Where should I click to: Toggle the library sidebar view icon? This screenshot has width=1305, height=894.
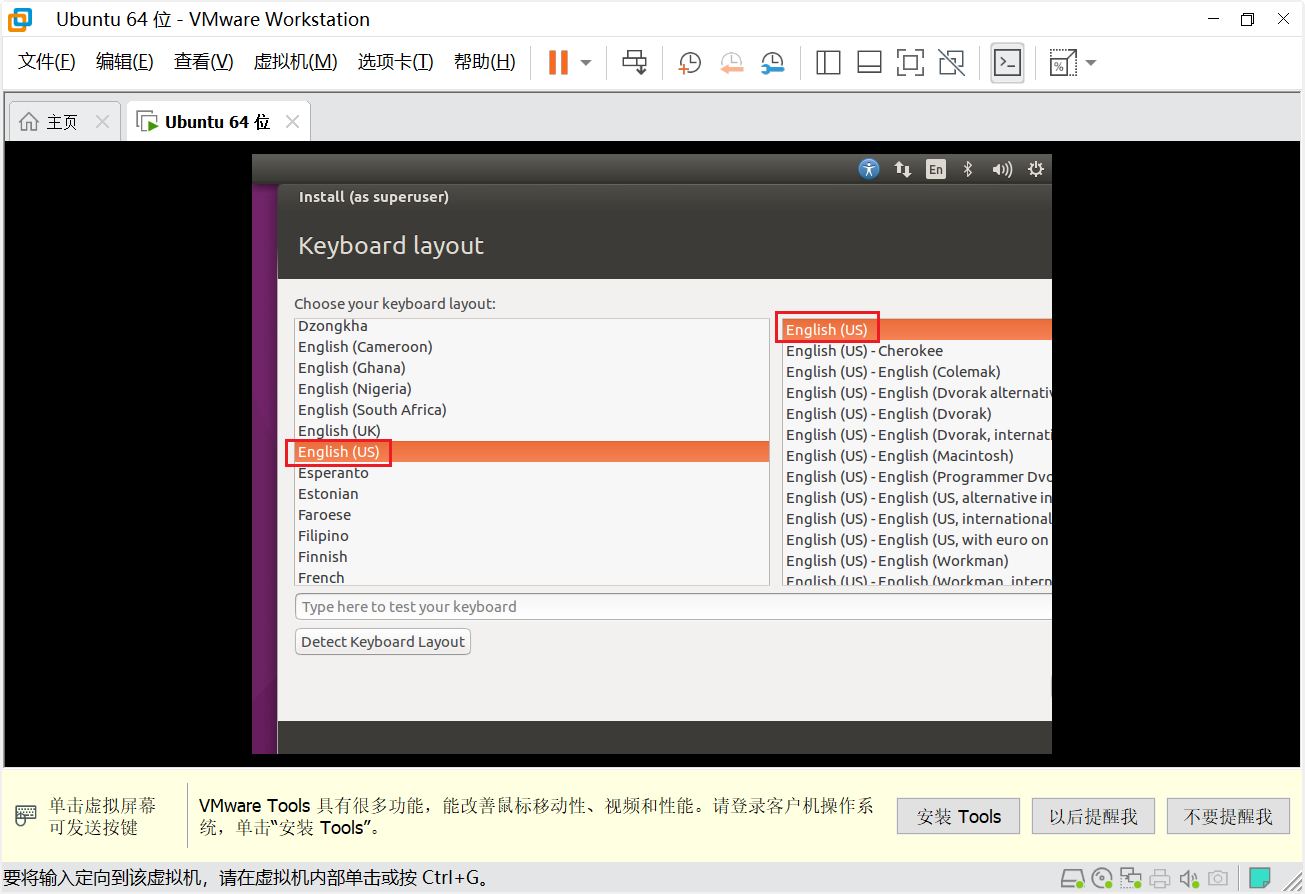pos(828,63)
